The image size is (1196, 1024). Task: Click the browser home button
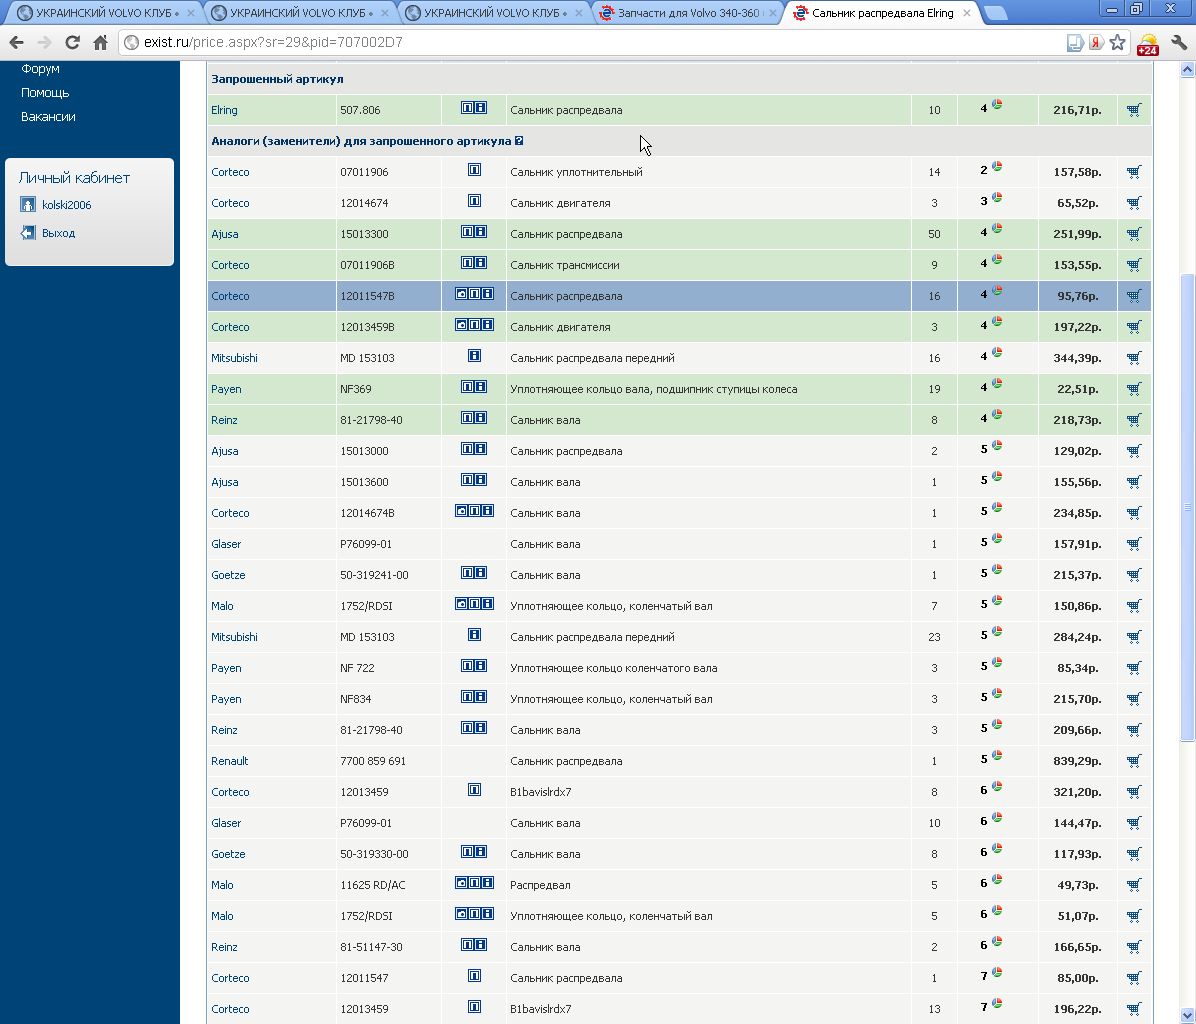click(x=100, y=43)
